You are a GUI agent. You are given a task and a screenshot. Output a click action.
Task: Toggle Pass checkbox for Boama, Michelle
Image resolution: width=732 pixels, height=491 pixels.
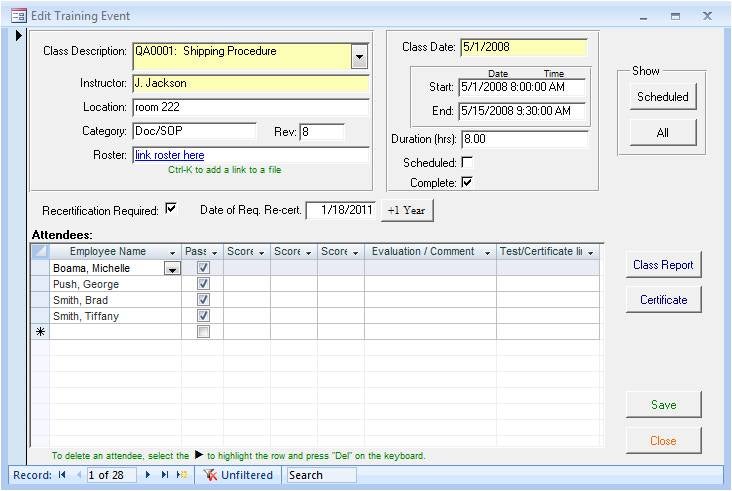203,267
